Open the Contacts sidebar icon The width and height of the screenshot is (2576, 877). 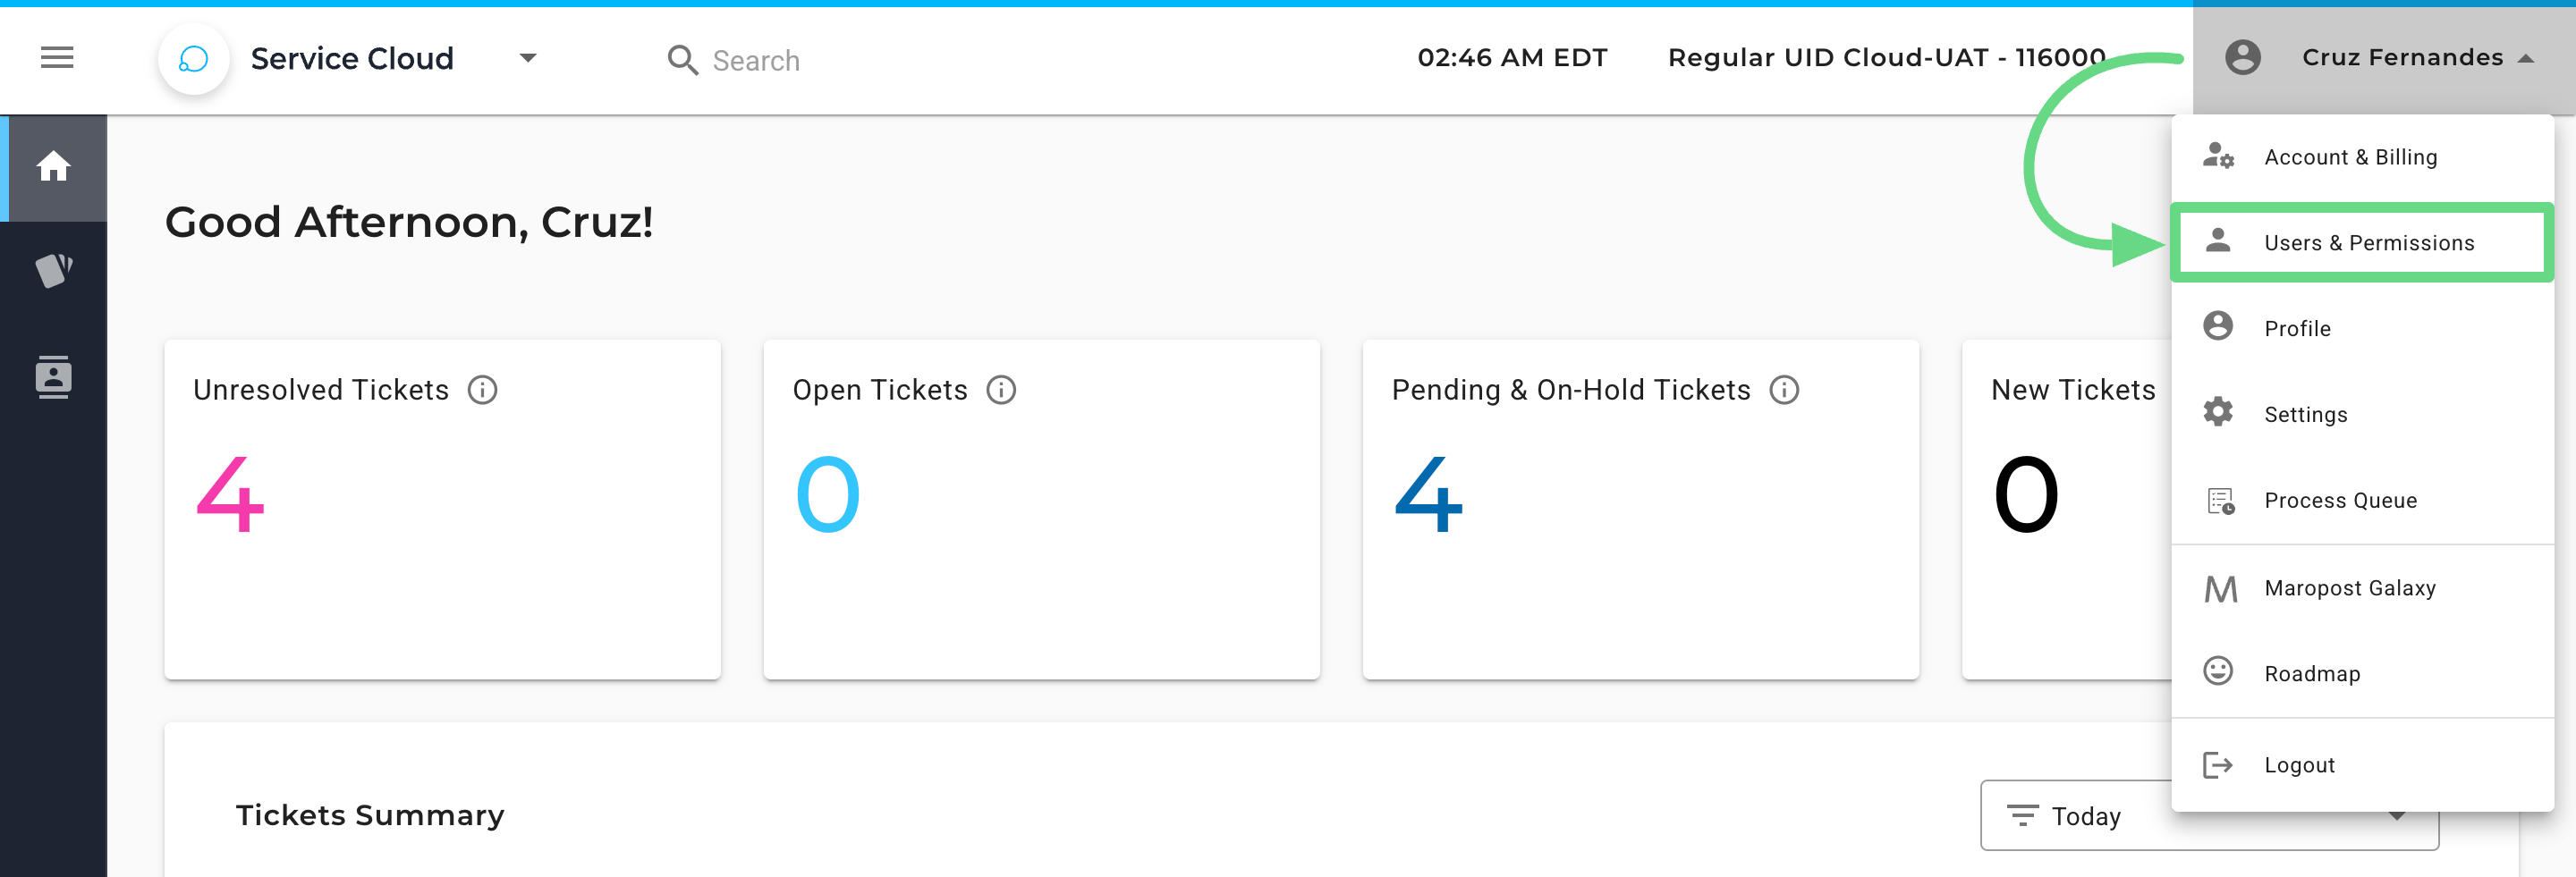pos(54,377)
